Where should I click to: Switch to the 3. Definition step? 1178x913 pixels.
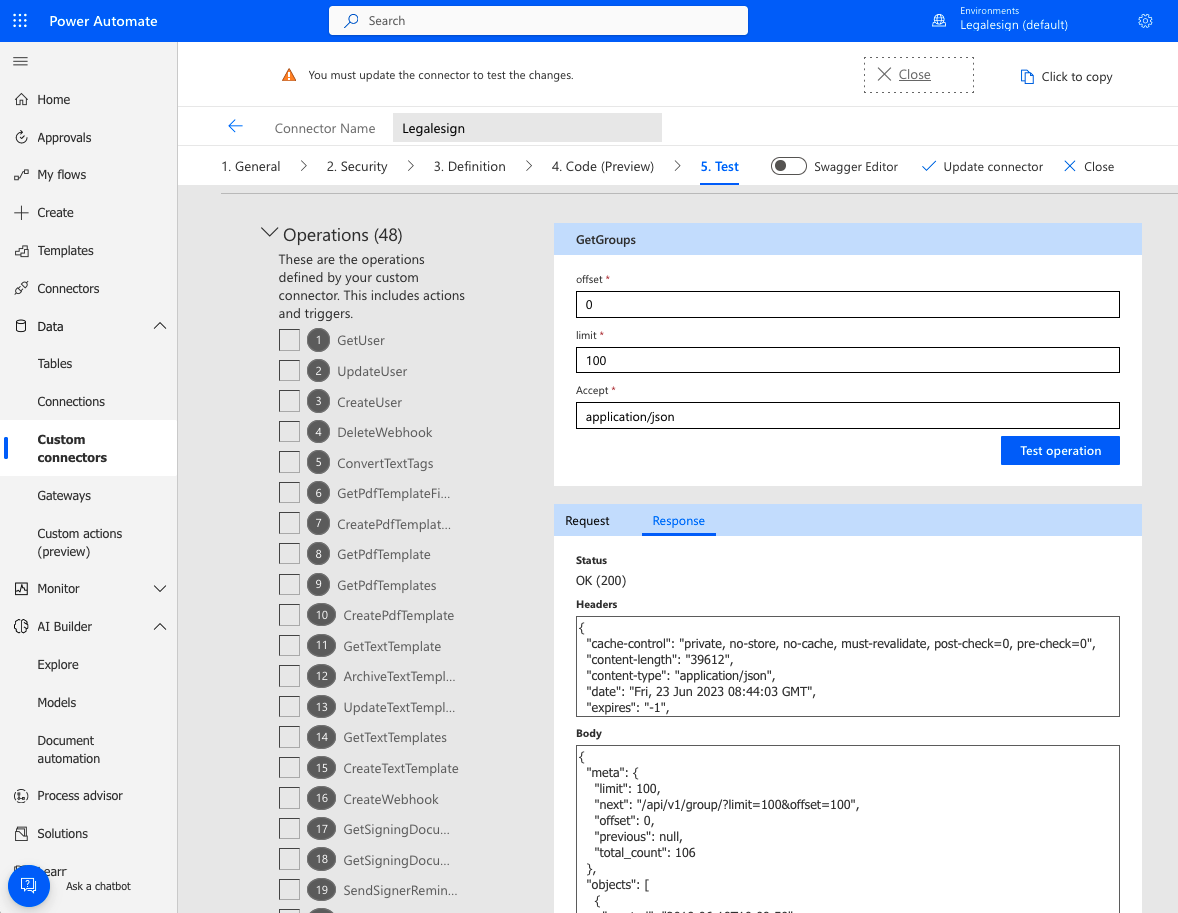pyautogui.click(x=470, y=167)
